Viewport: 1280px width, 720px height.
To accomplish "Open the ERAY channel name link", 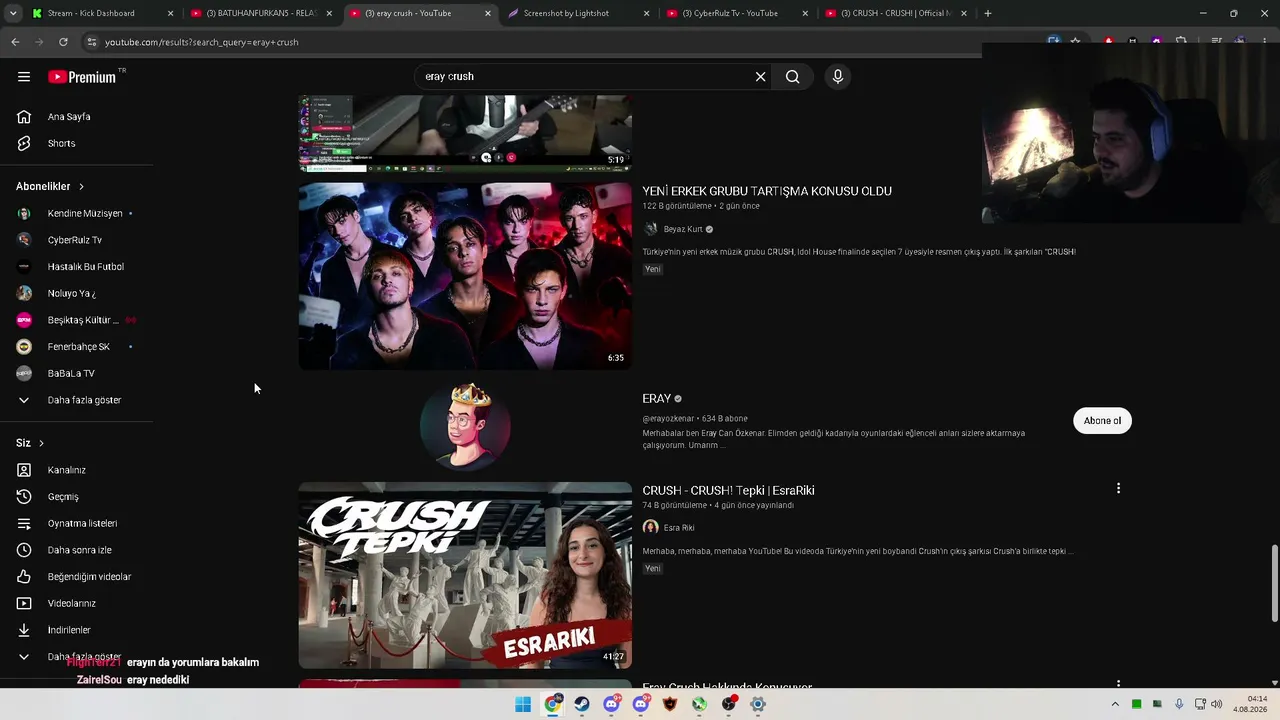I will point(656,399).
